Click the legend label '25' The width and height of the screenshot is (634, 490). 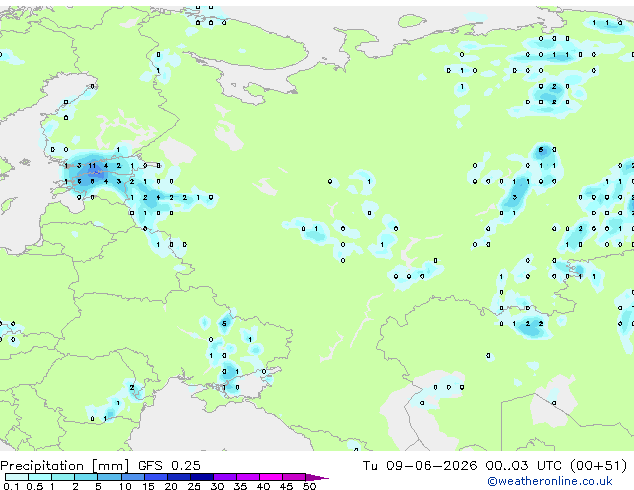(x=194, y=486)
